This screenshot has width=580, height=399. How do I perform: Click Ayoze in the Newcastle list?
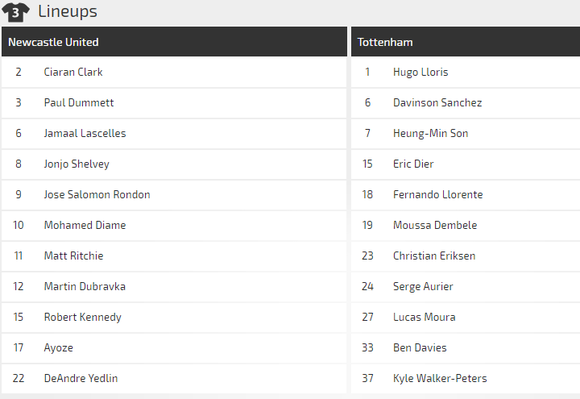tap(58, 348)
